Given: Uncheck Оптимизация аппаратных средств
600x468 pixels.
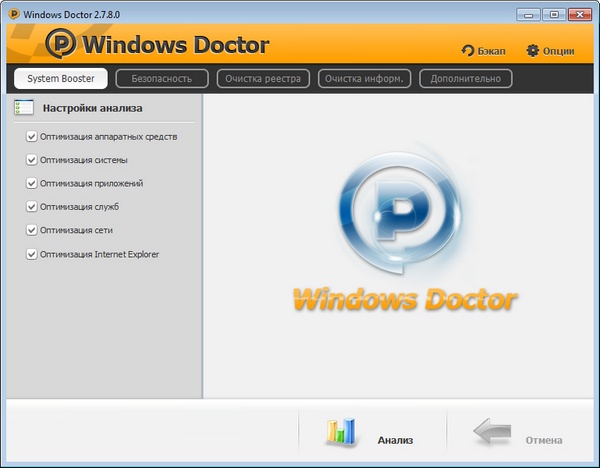Looking at the screenshot, I should click(32, 136).
